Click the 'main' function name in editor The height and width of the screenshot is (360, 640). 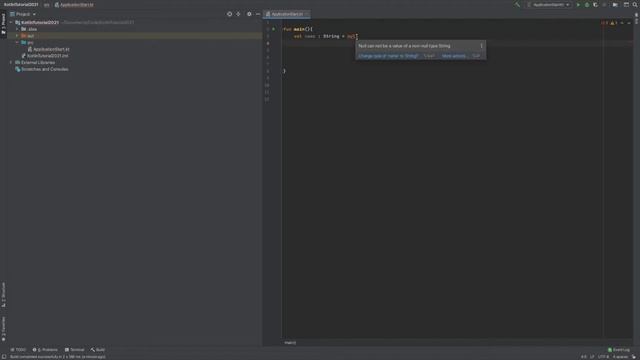(299, 29)
